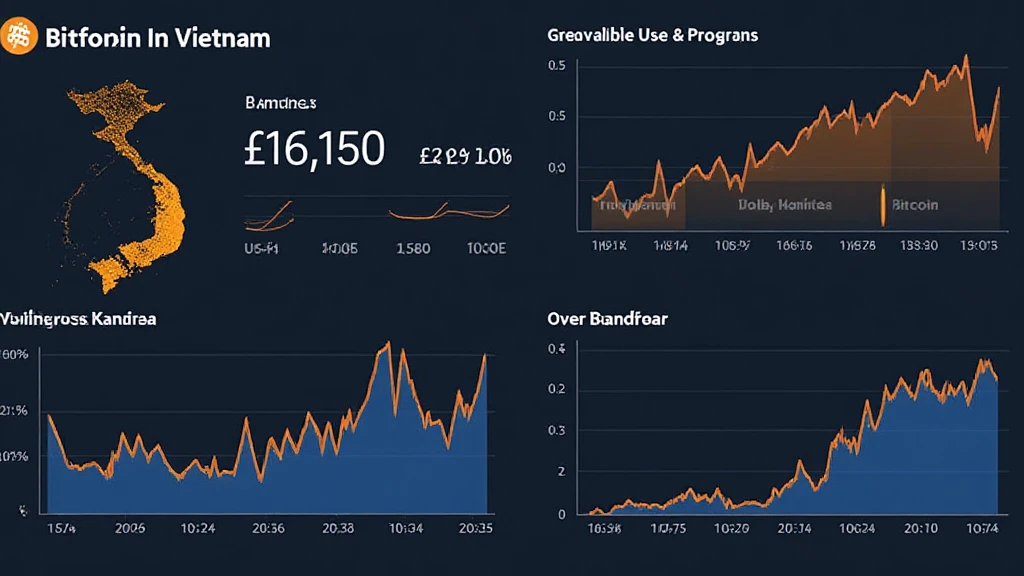Expand the Over Bandfoar chart heading

607,319
